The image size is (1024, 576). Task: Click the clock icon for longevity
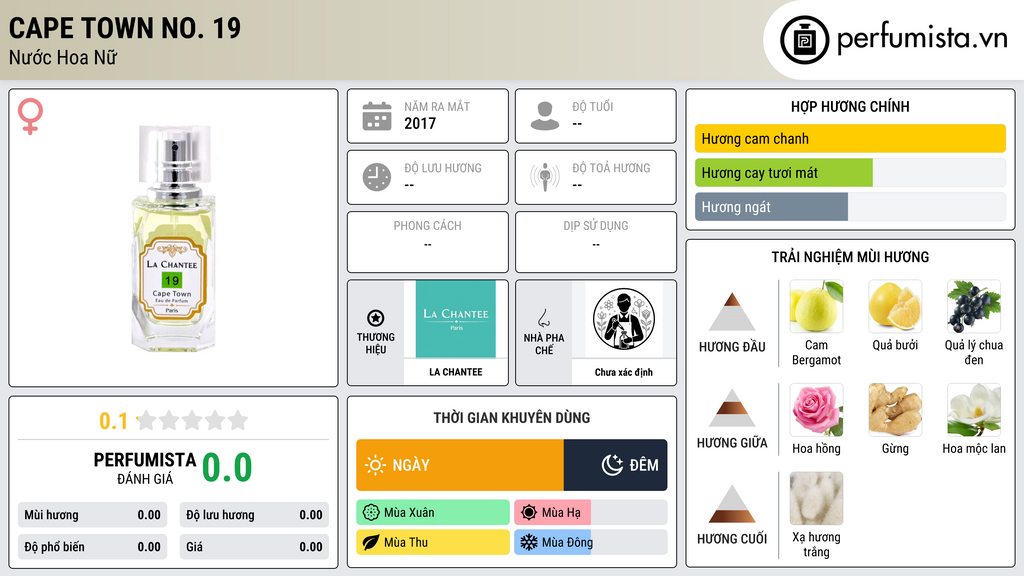point(377,177)
